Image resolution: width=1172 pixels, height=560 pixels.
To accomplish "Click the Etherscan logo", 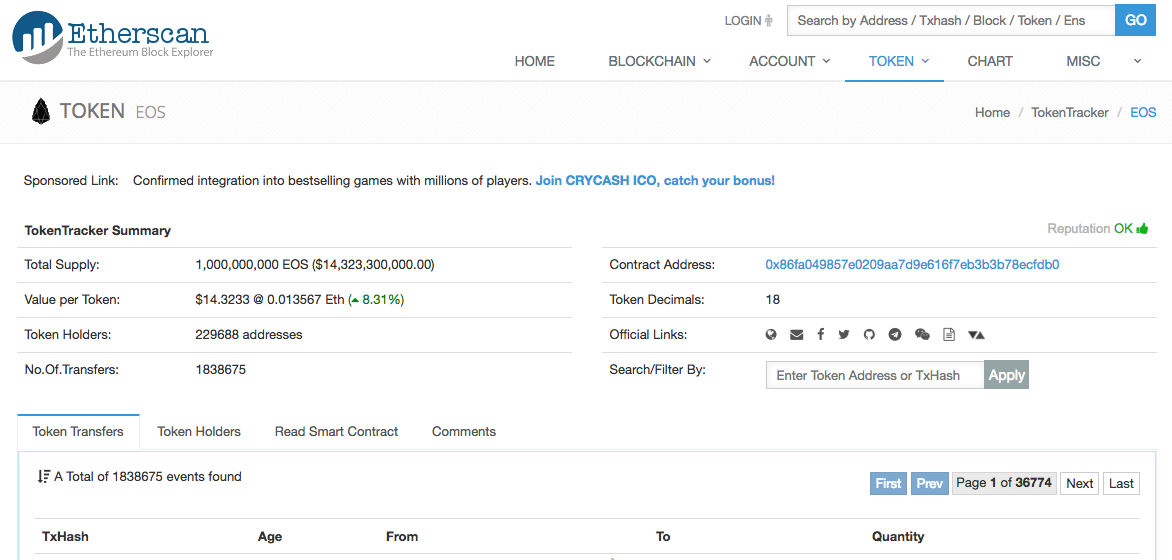I will click(x=113, y=37).
